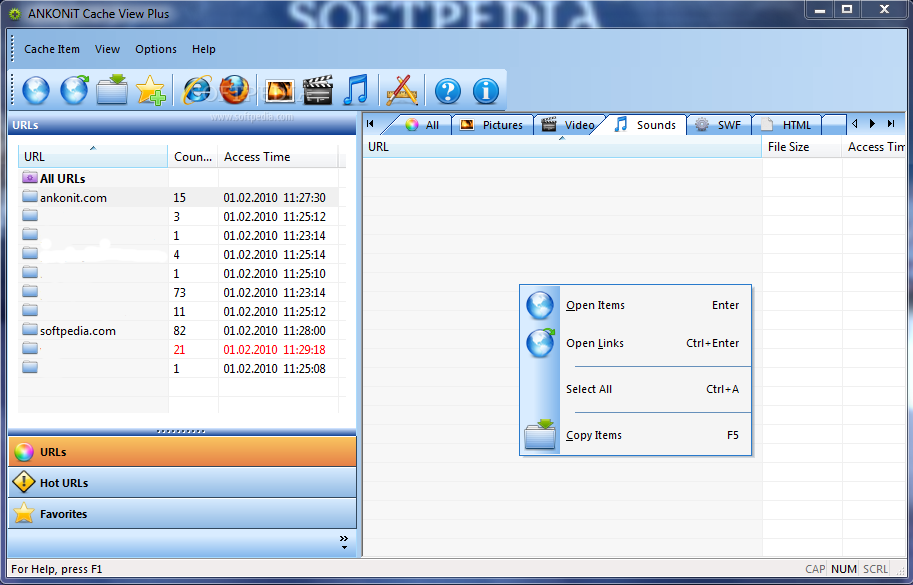Sort by URL column in left panel
The height and width of the screenshot is (585, 913).
point(93,157)
